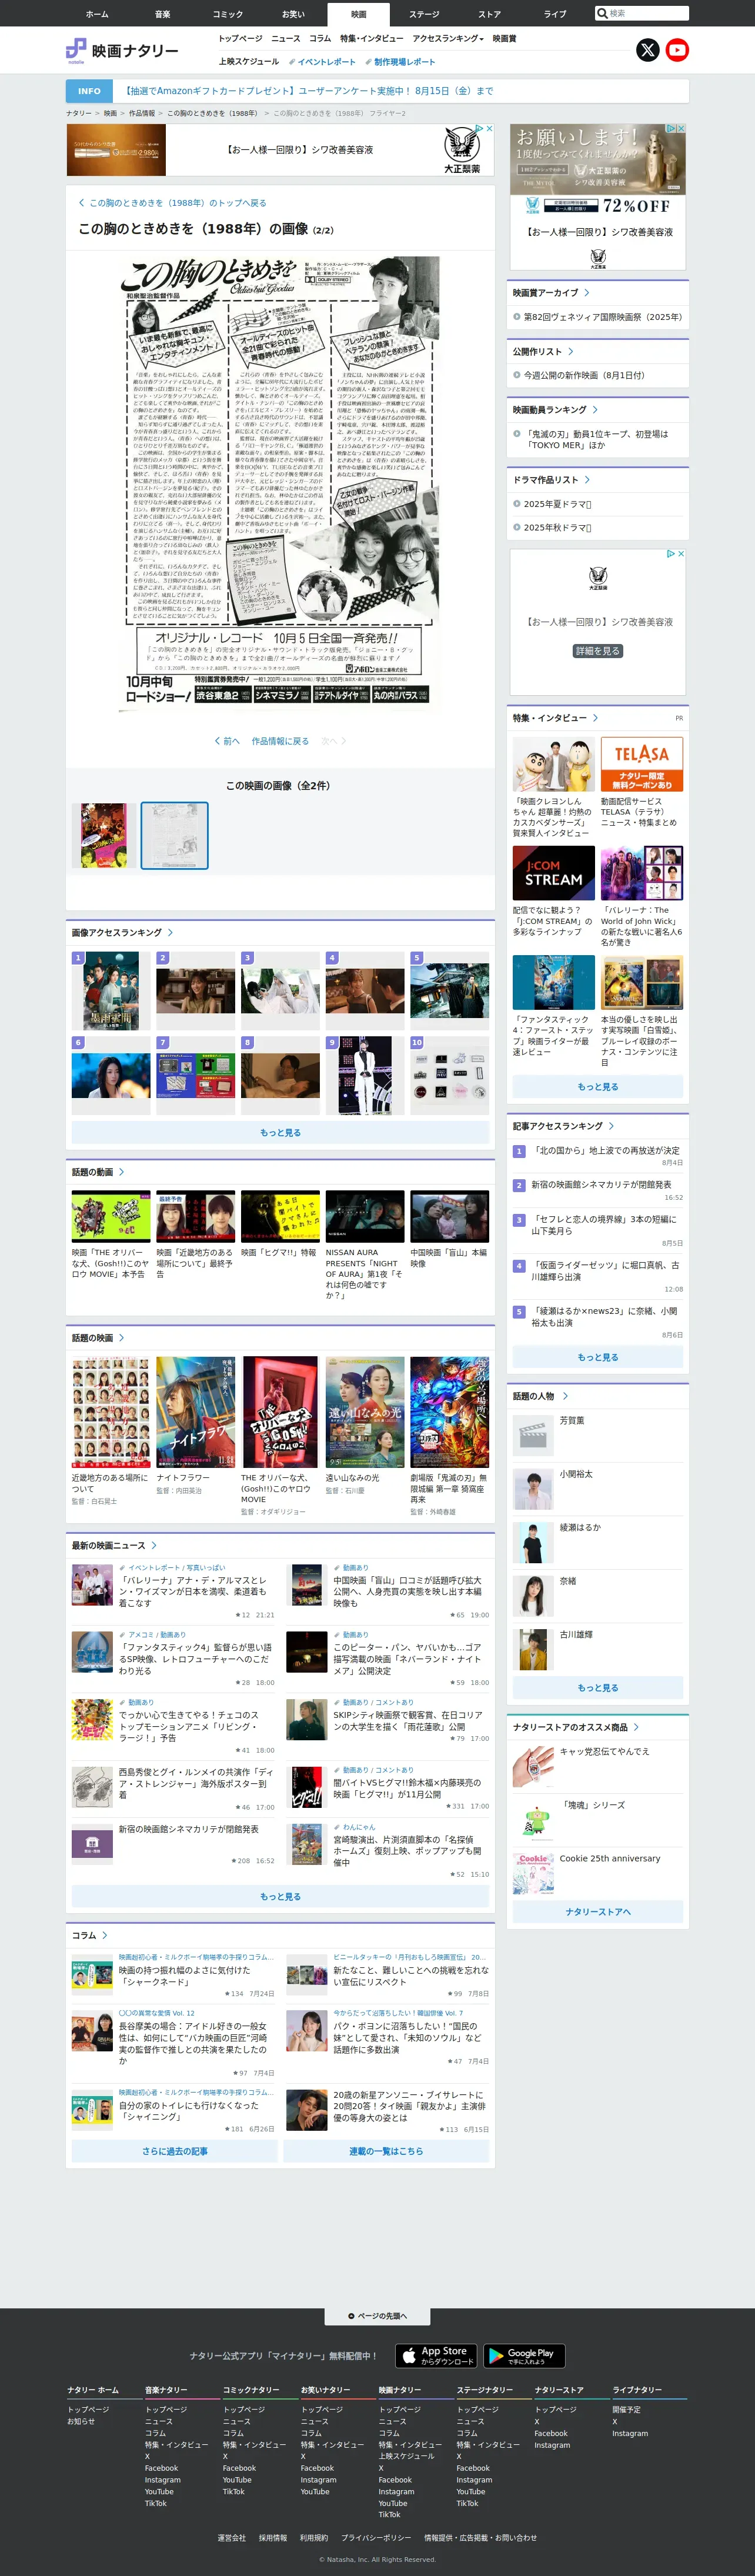
Task: Open 小関裕太 in 話題の人物
Action: click(575, 1474)
